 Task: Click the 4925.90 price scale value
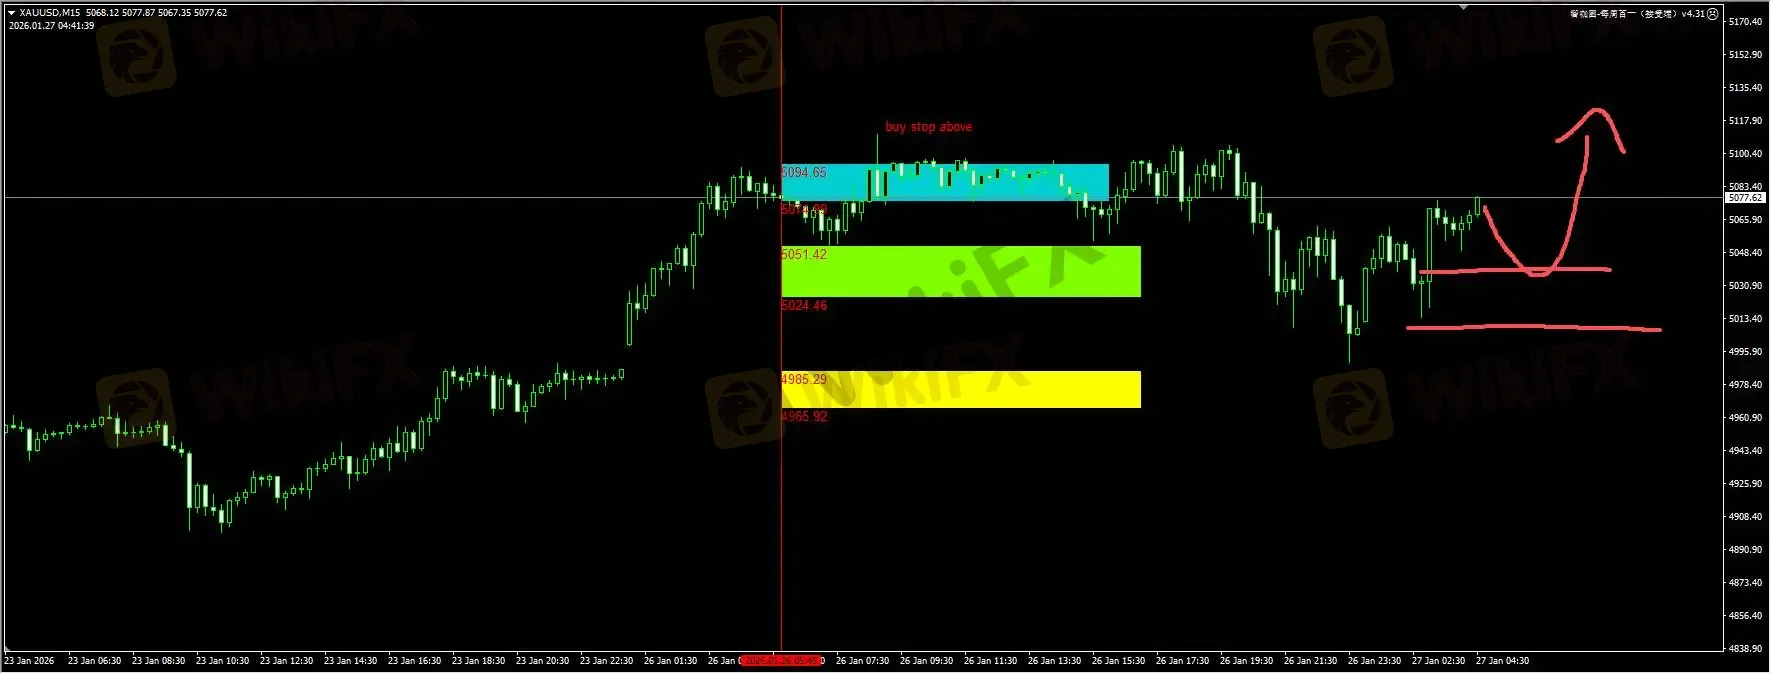pyautogui.click(x=1745, y=484)
